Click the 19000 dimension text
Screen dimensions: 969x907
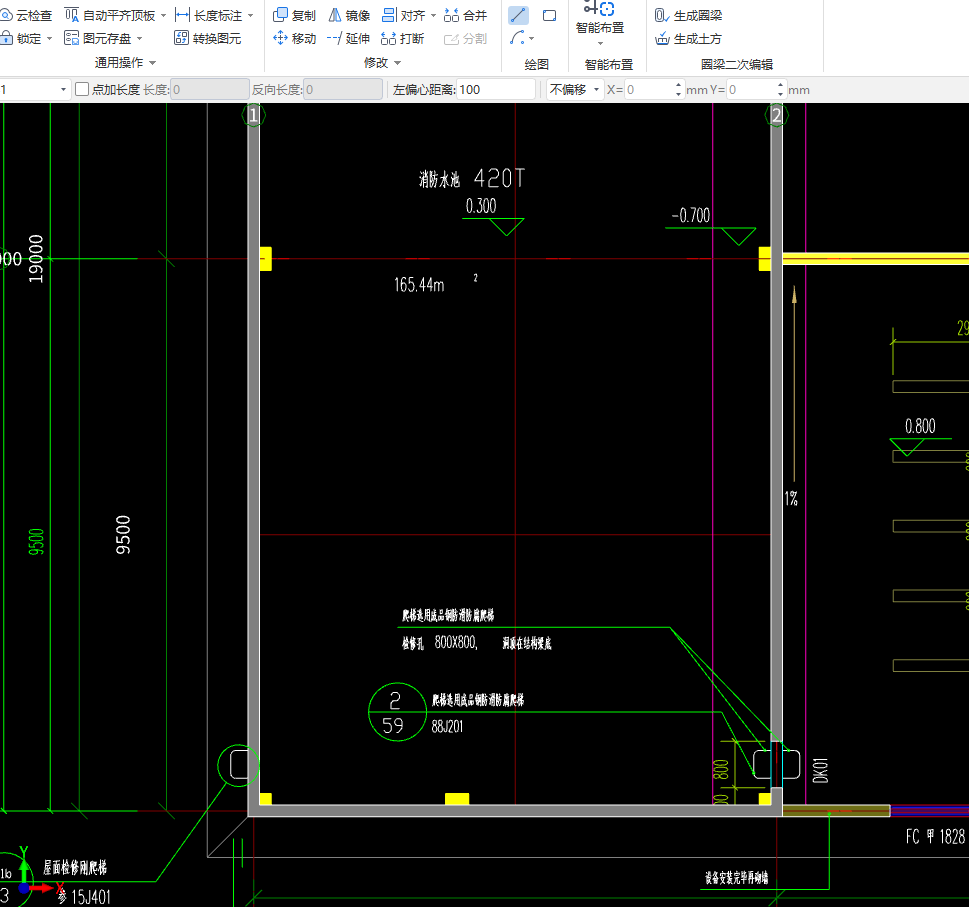36,259
